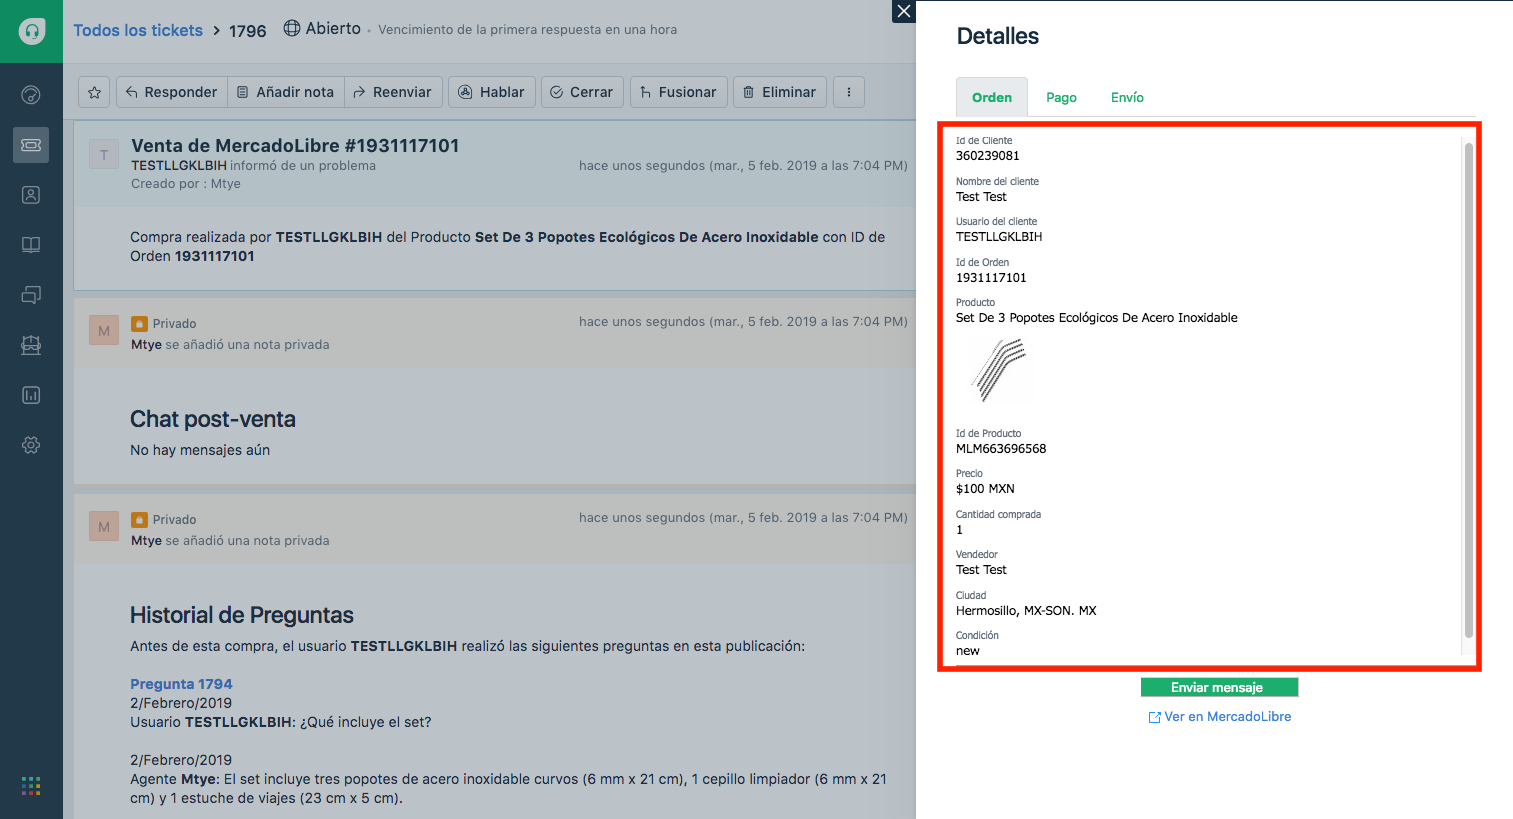This screenshot has width=1513, height=819.
Task: Open the Solutions book icon in sidebar
Action: 31,245
